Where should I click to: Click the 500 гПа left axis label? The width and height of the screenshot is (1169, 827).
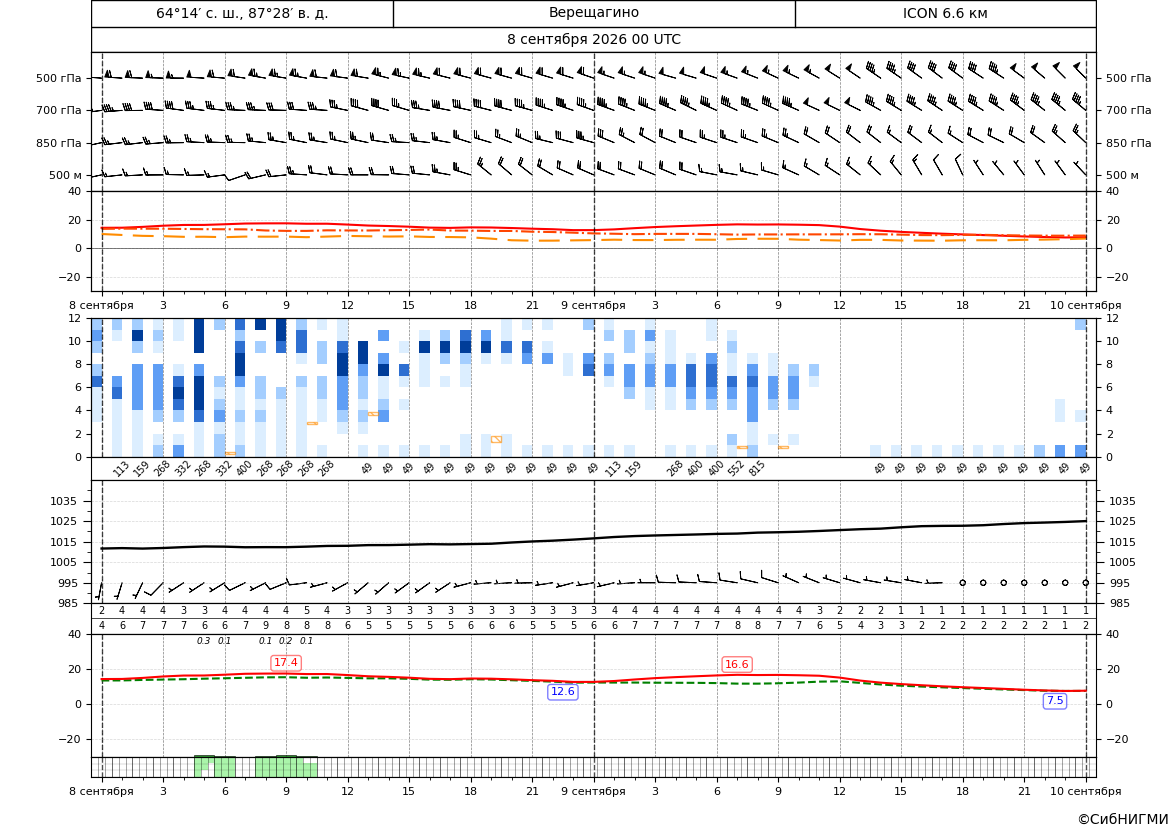tap(59, 78)
